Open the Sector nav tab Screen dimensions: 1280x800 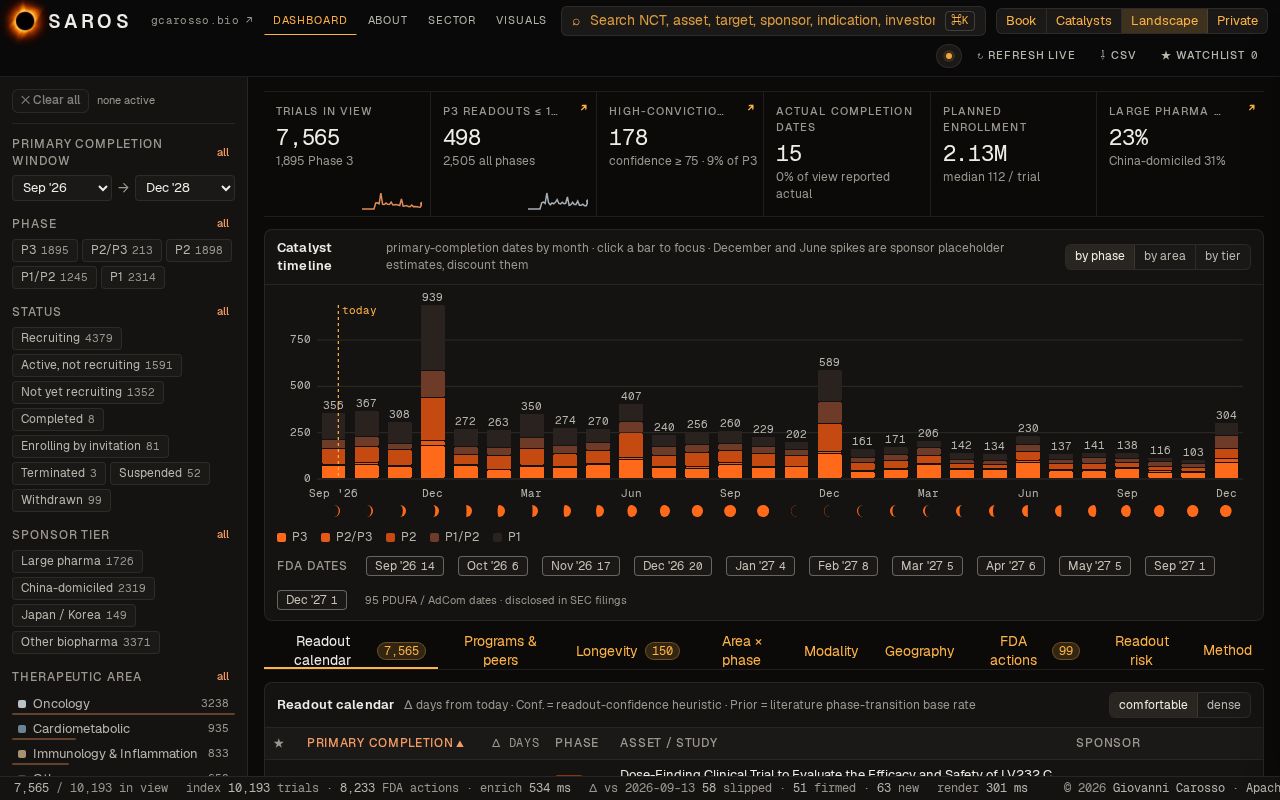[452, 20]
